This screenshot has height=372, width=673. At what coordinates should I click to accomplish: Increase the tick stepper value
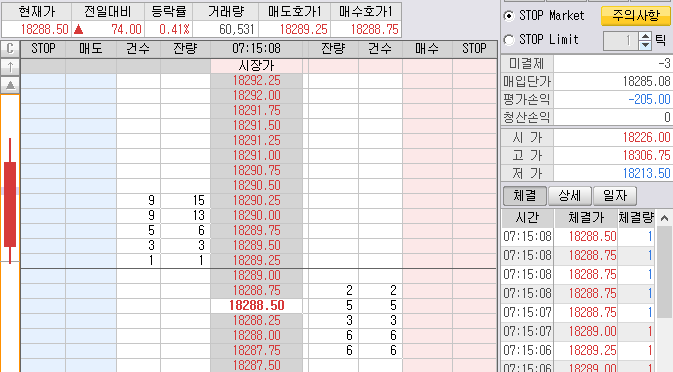point(645,36)
